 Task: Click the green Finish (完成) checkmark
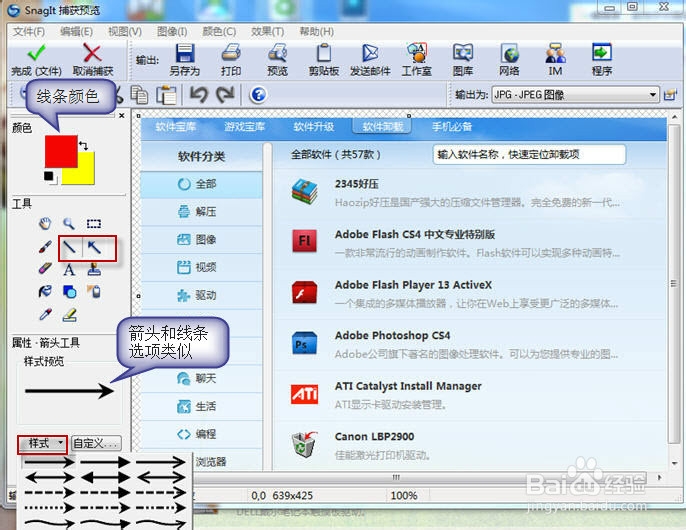click(36, 53)
